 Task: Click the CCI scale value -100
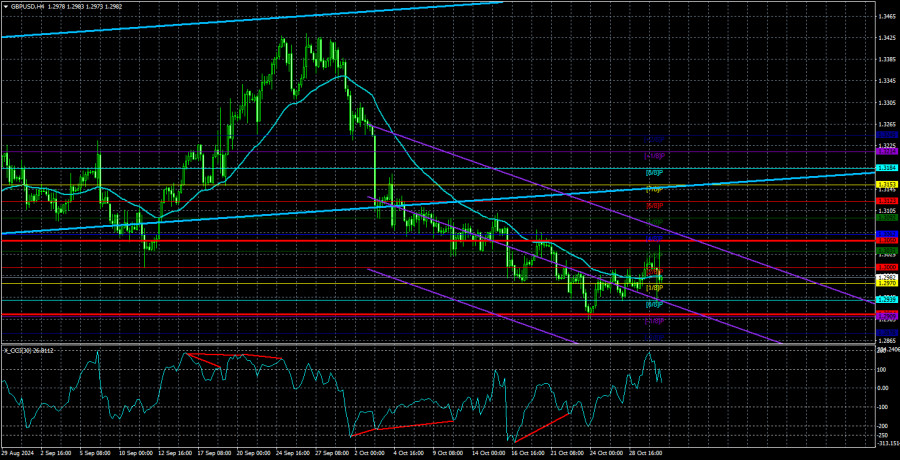pos(883,407)
